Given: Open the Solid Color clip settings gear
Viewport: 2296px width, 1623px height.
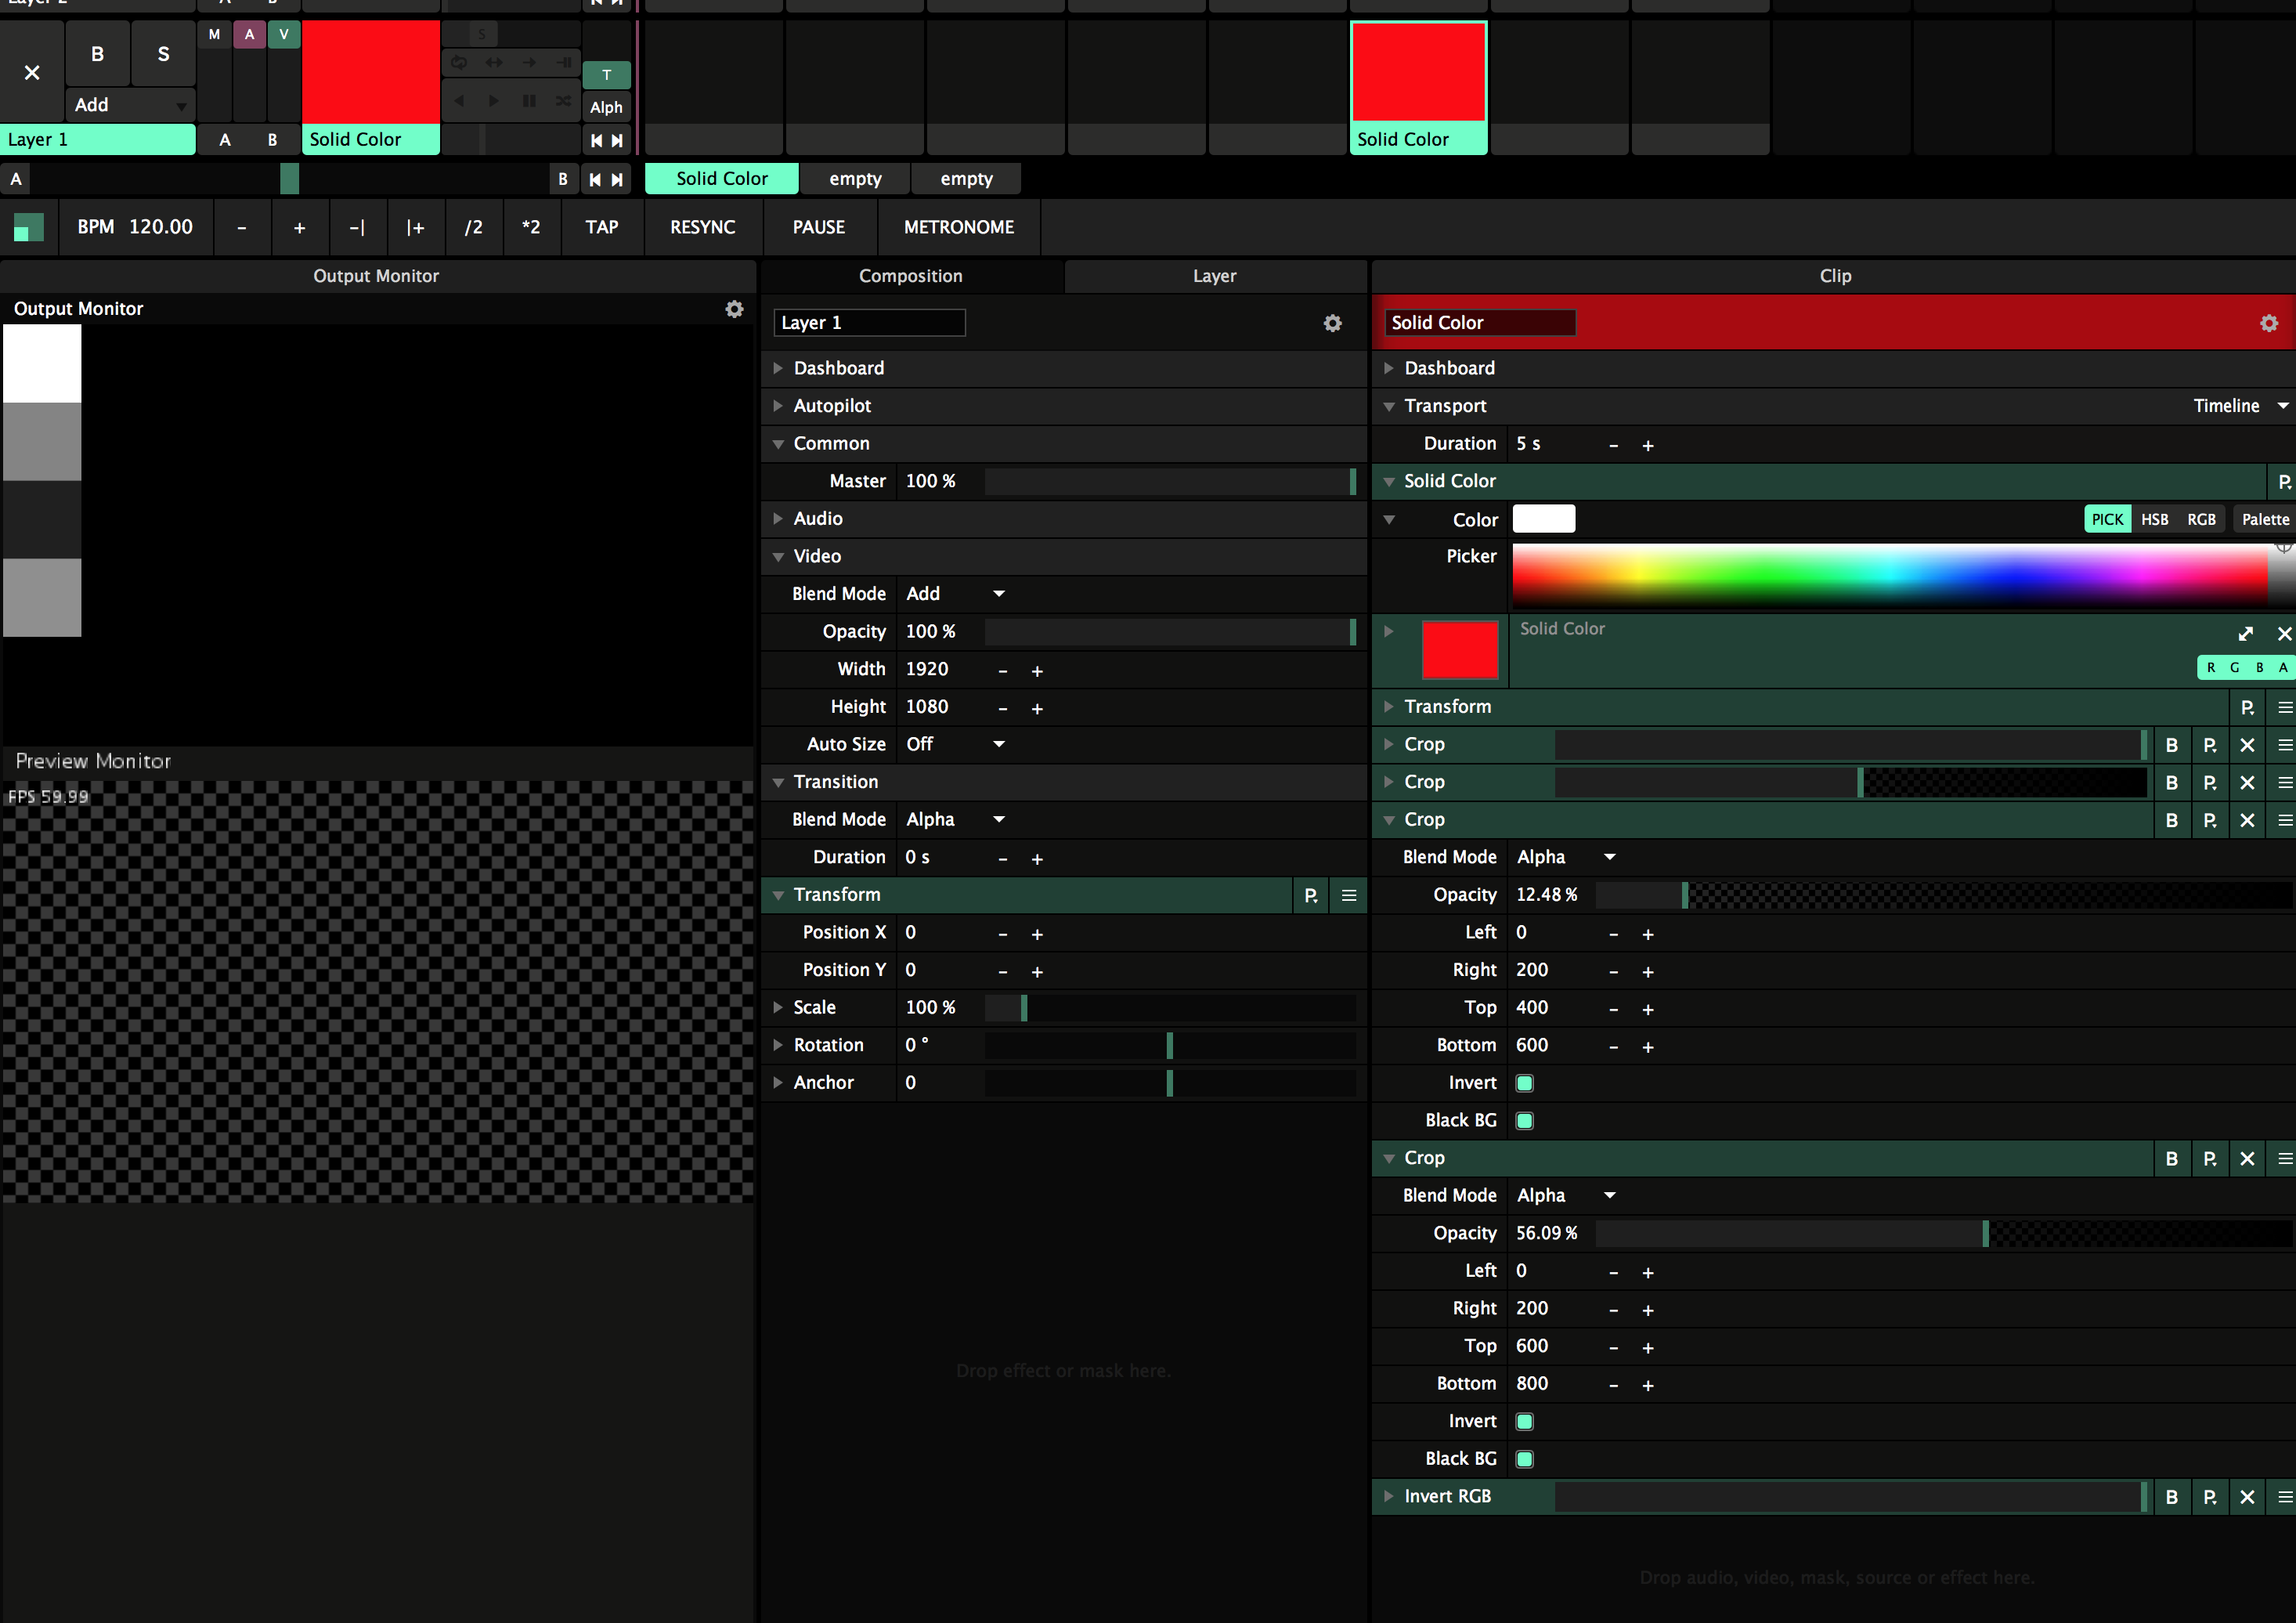Looking at the screenshot, I should click(x=2268, y=323).
